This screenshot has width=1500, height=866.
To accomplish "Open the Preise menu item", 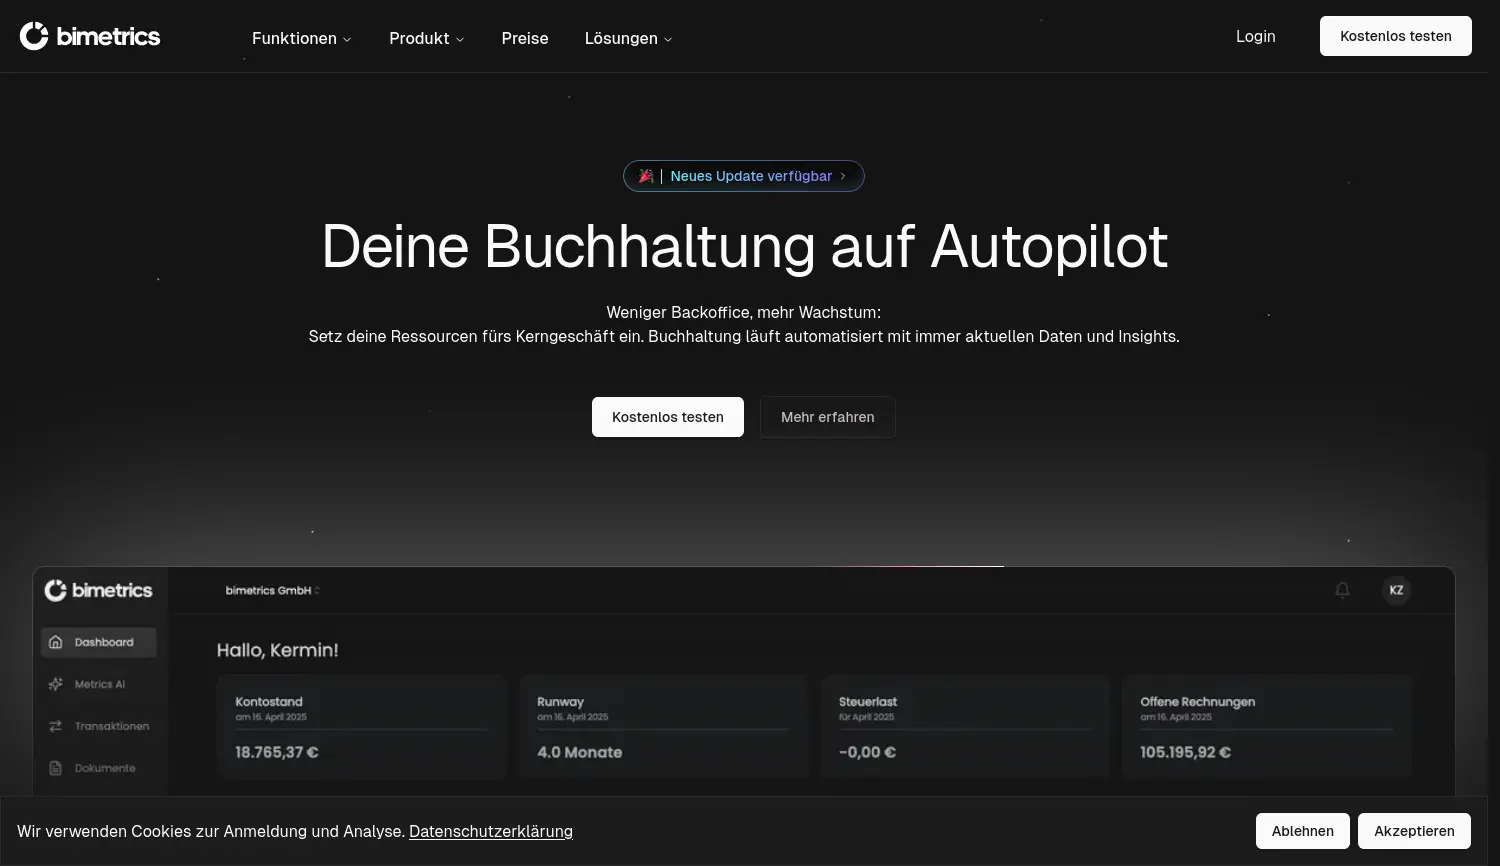I will [524, 38].
